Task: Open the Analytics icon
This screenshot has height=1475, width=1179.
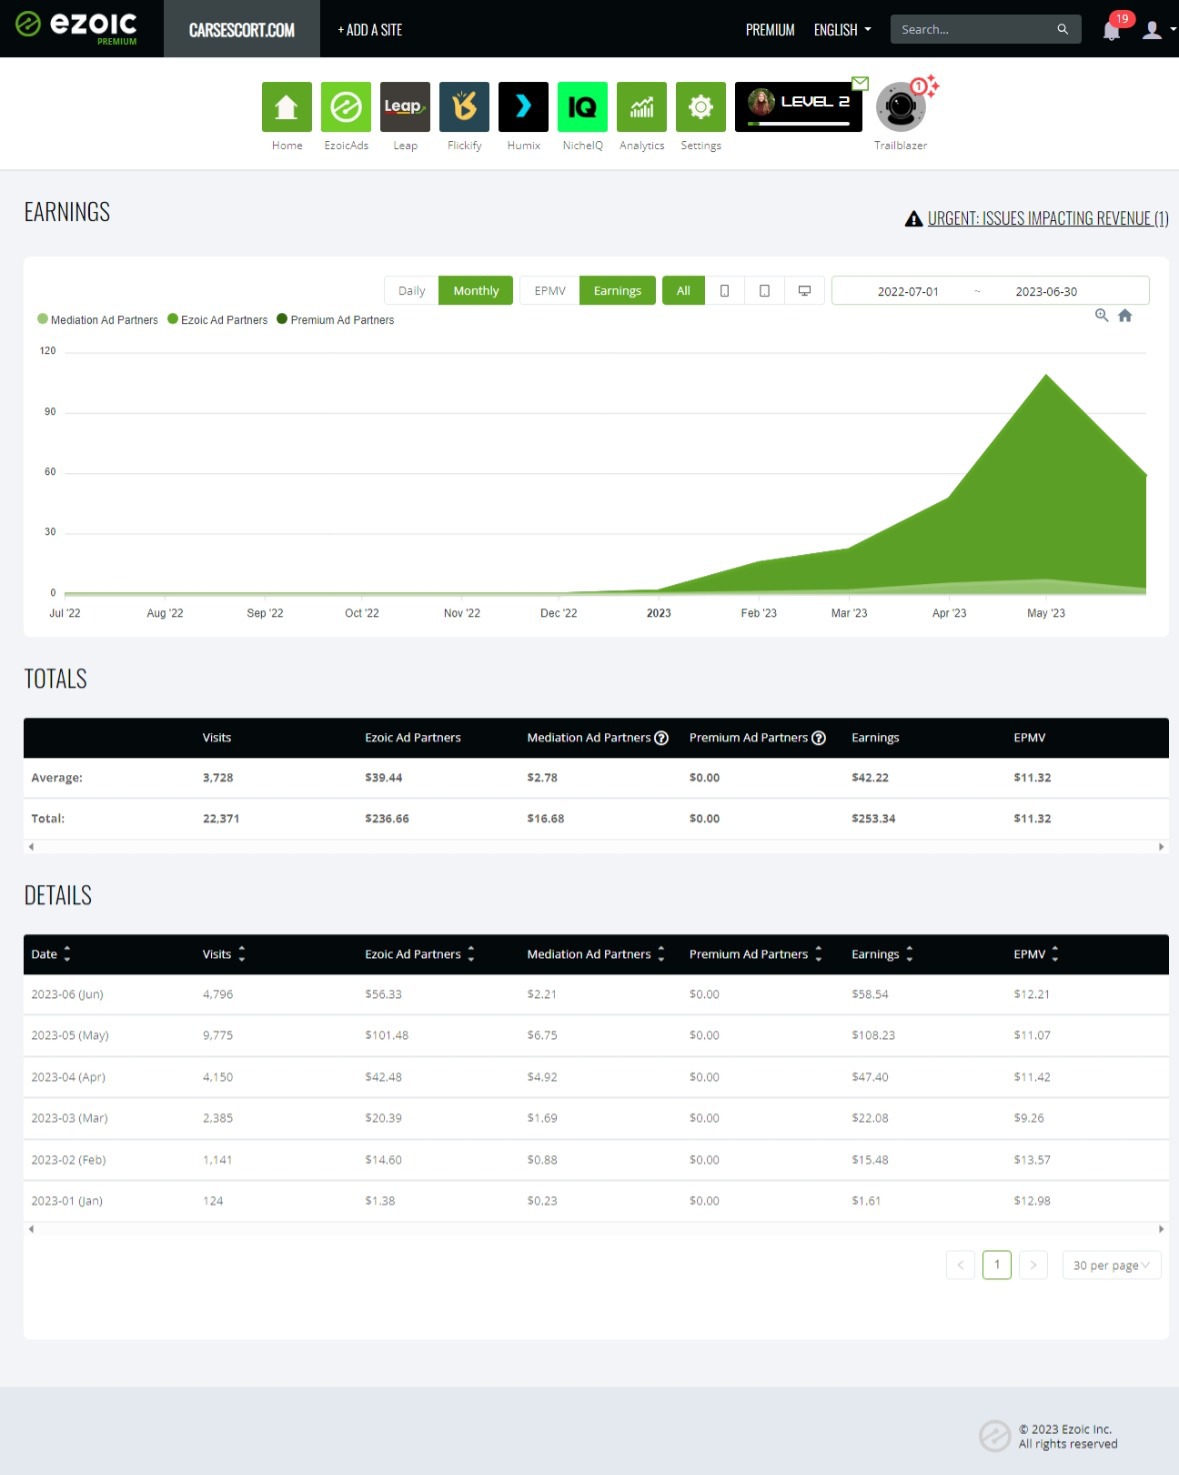Action: pos(642,106)
